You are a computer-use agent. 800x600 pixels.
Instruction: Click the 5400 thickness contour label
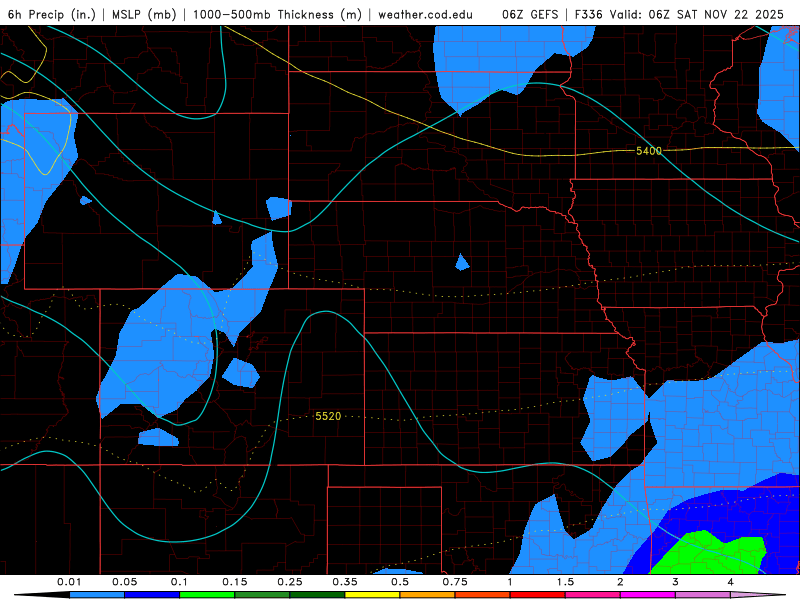[648, 151]
